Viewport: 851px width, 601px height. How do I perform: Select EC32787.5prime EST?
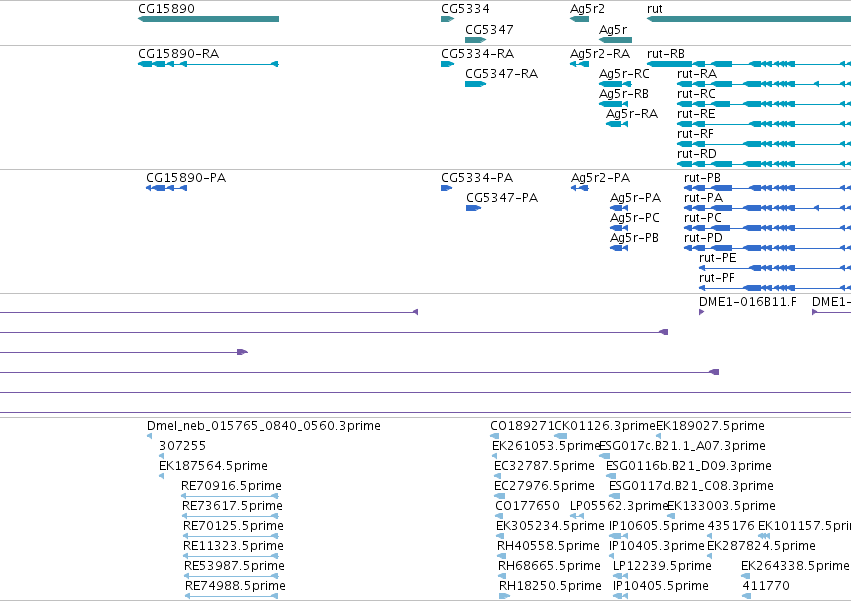click(x=498, y=476)
